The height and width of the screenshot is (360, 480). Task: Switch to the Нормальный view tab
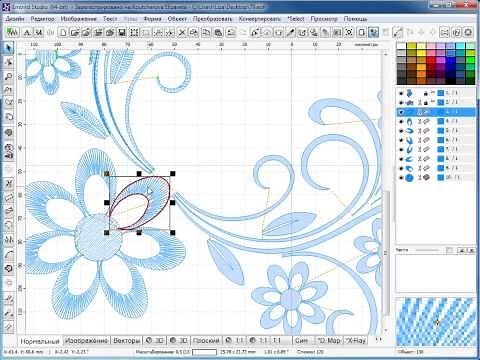40,341
